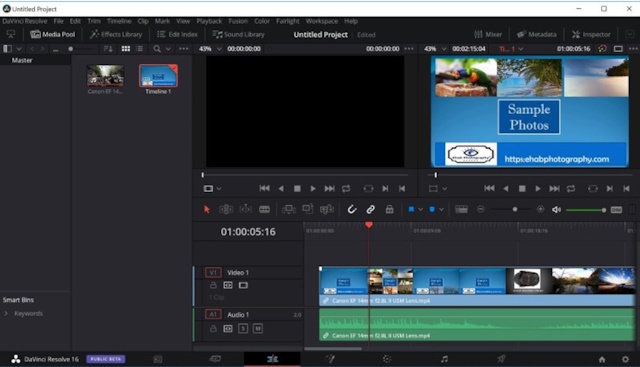640x367 pixels.
Task: Lock the Video 1 track
Action: coord(213,285)
